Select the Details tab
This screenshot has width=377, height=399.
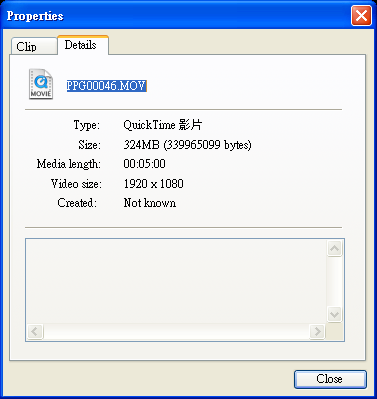coord(83,45)
